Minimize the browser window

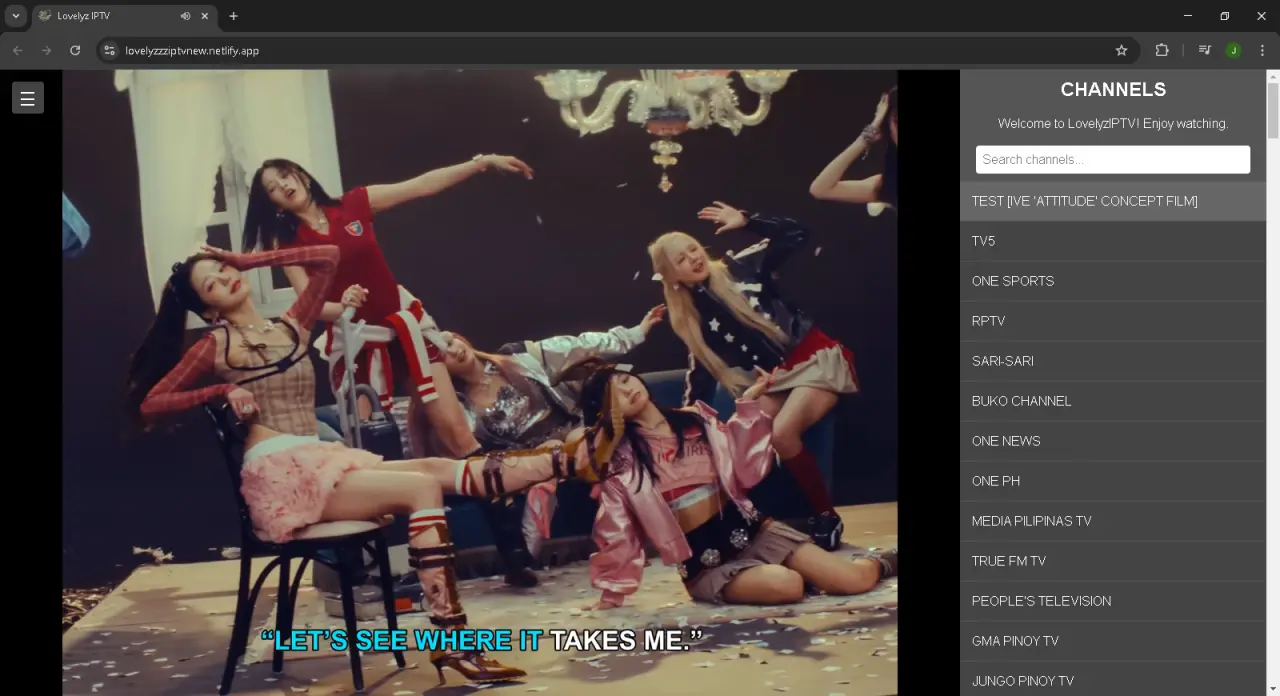1188,16
